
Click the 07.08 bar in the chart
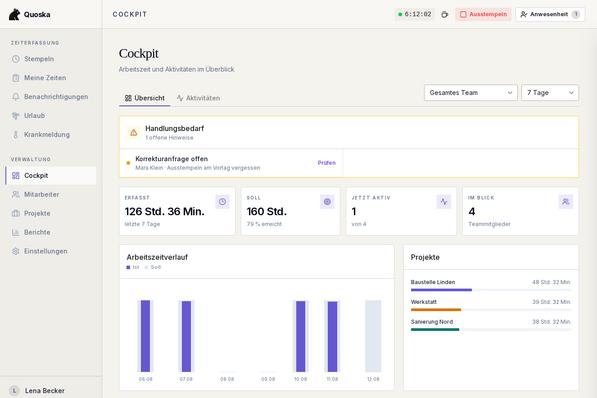pyautogui.click(x=186, y=336)
